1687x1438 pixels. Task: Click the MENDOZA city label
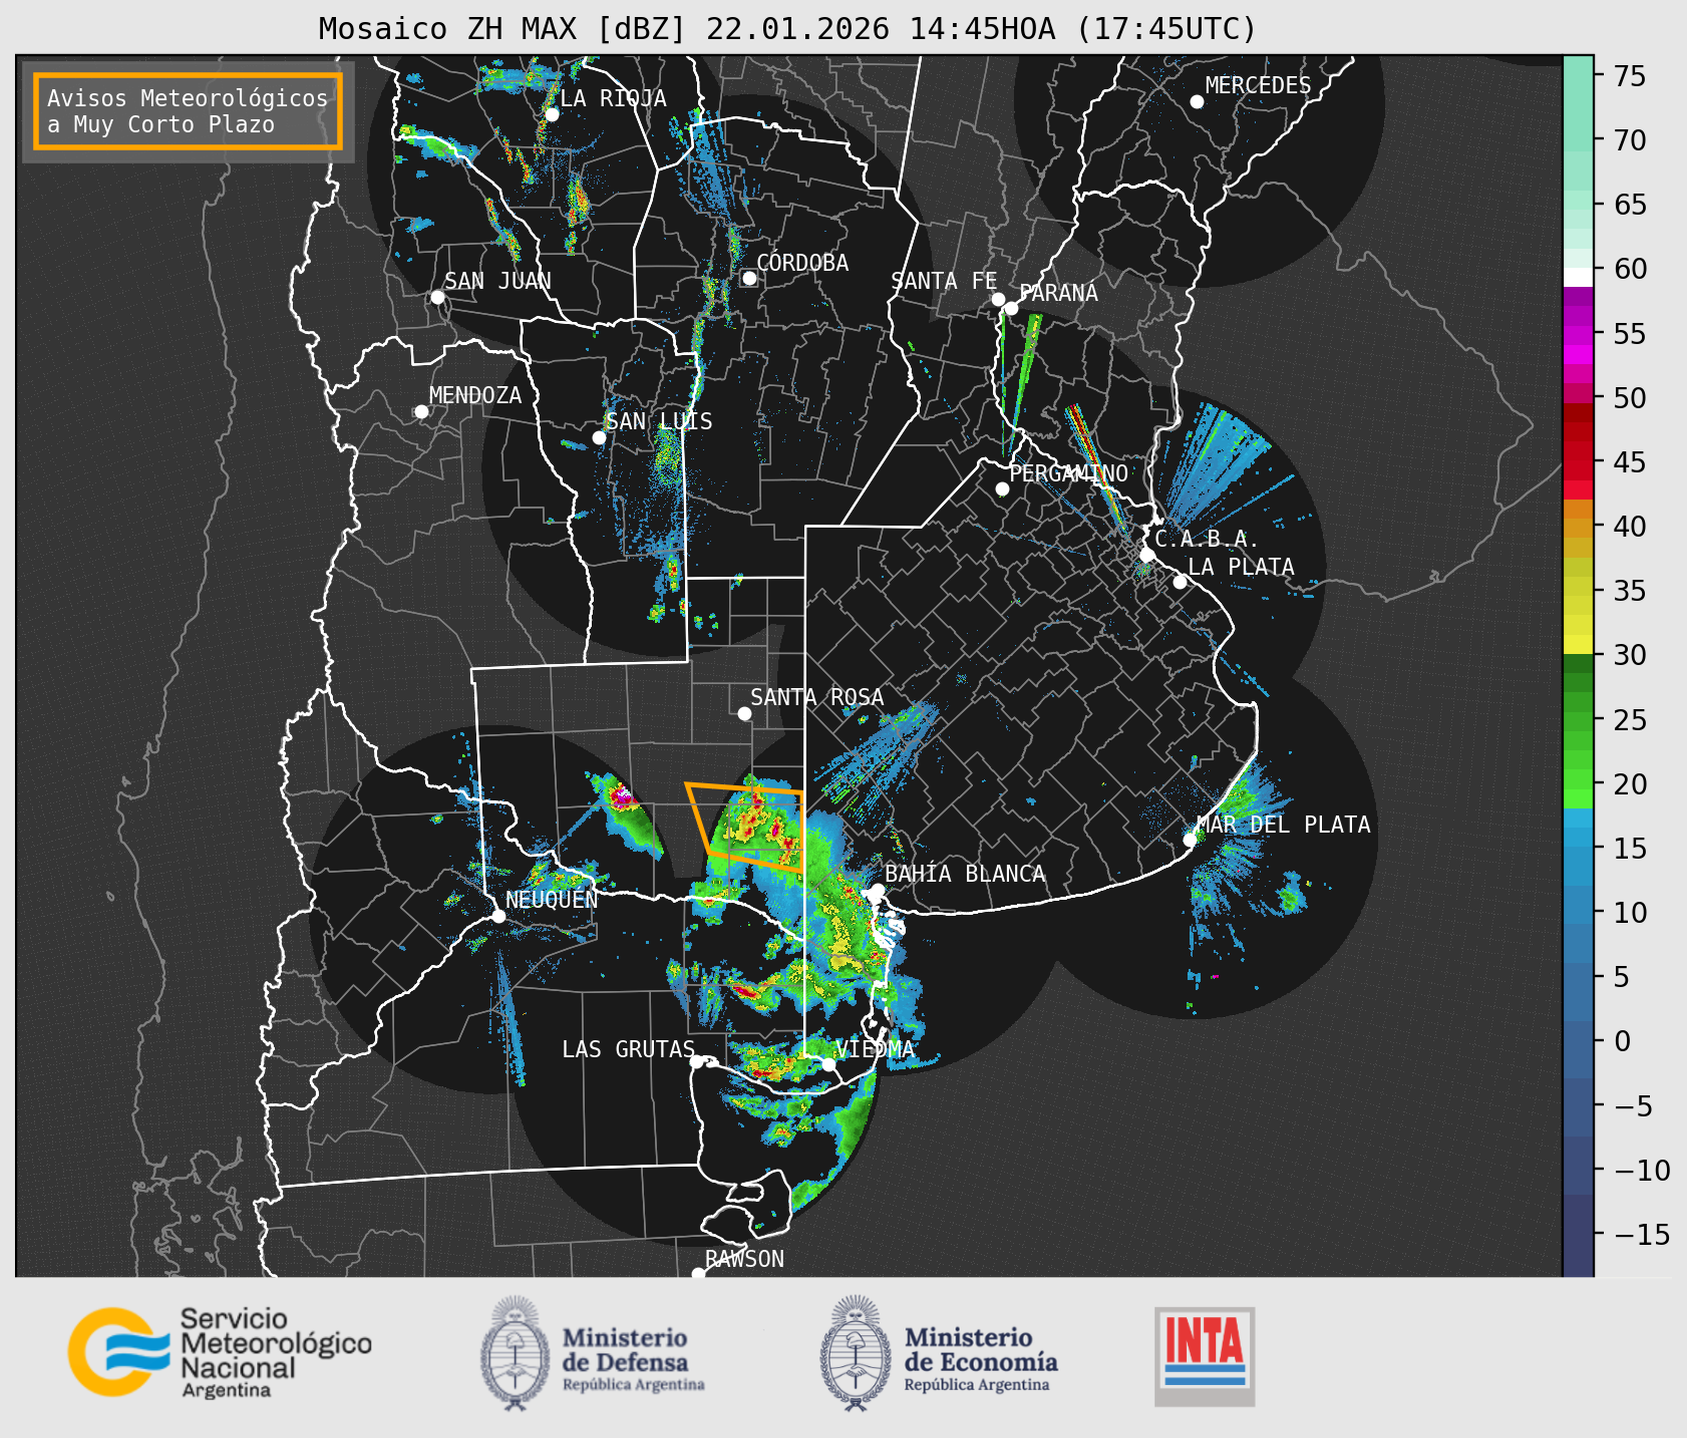click(475, 395)
